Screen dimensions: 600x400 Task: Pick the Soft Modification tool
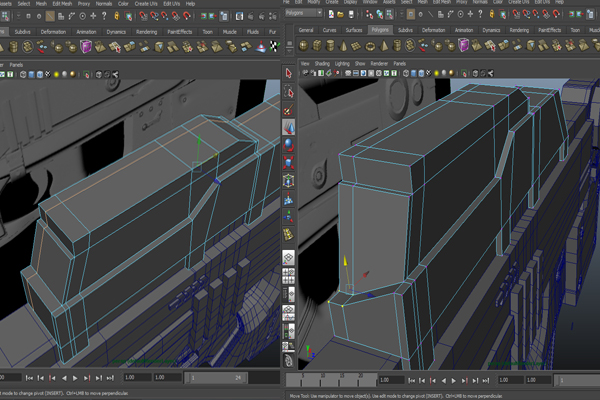click(x=289, y=199)
